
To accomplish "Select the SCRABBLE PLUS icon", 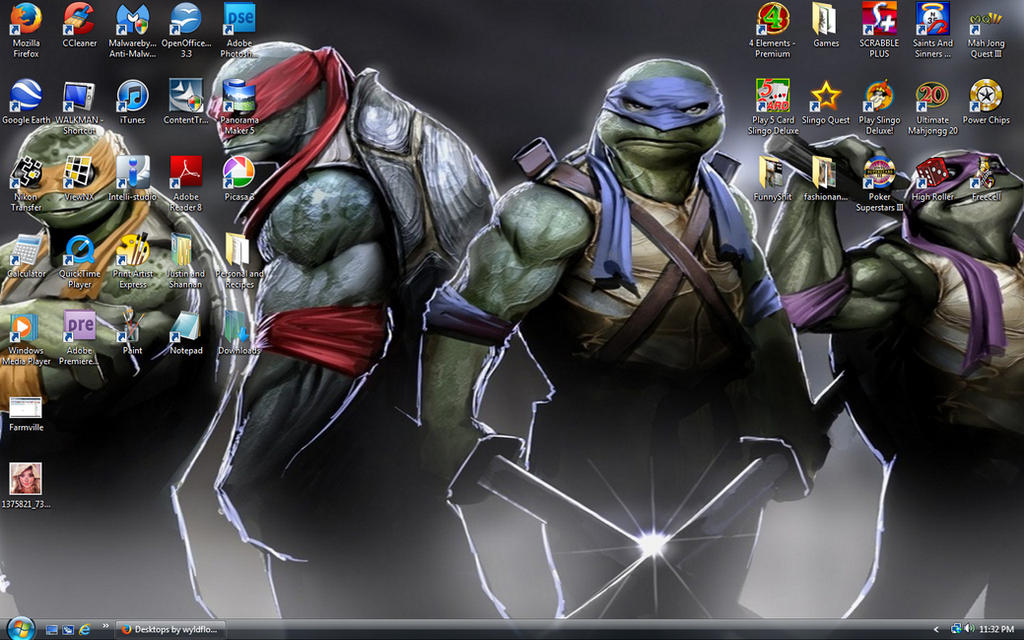I will (879, 20).
